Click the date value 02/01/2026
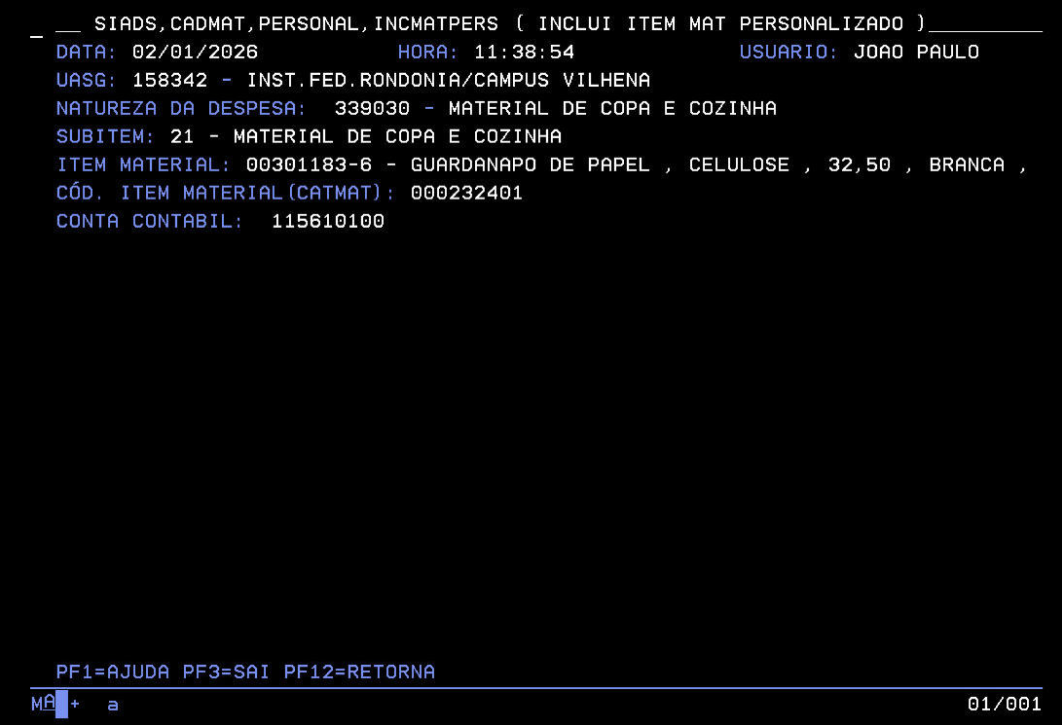Viewport: 1062px width, 725px height. (x=195, y=52)
